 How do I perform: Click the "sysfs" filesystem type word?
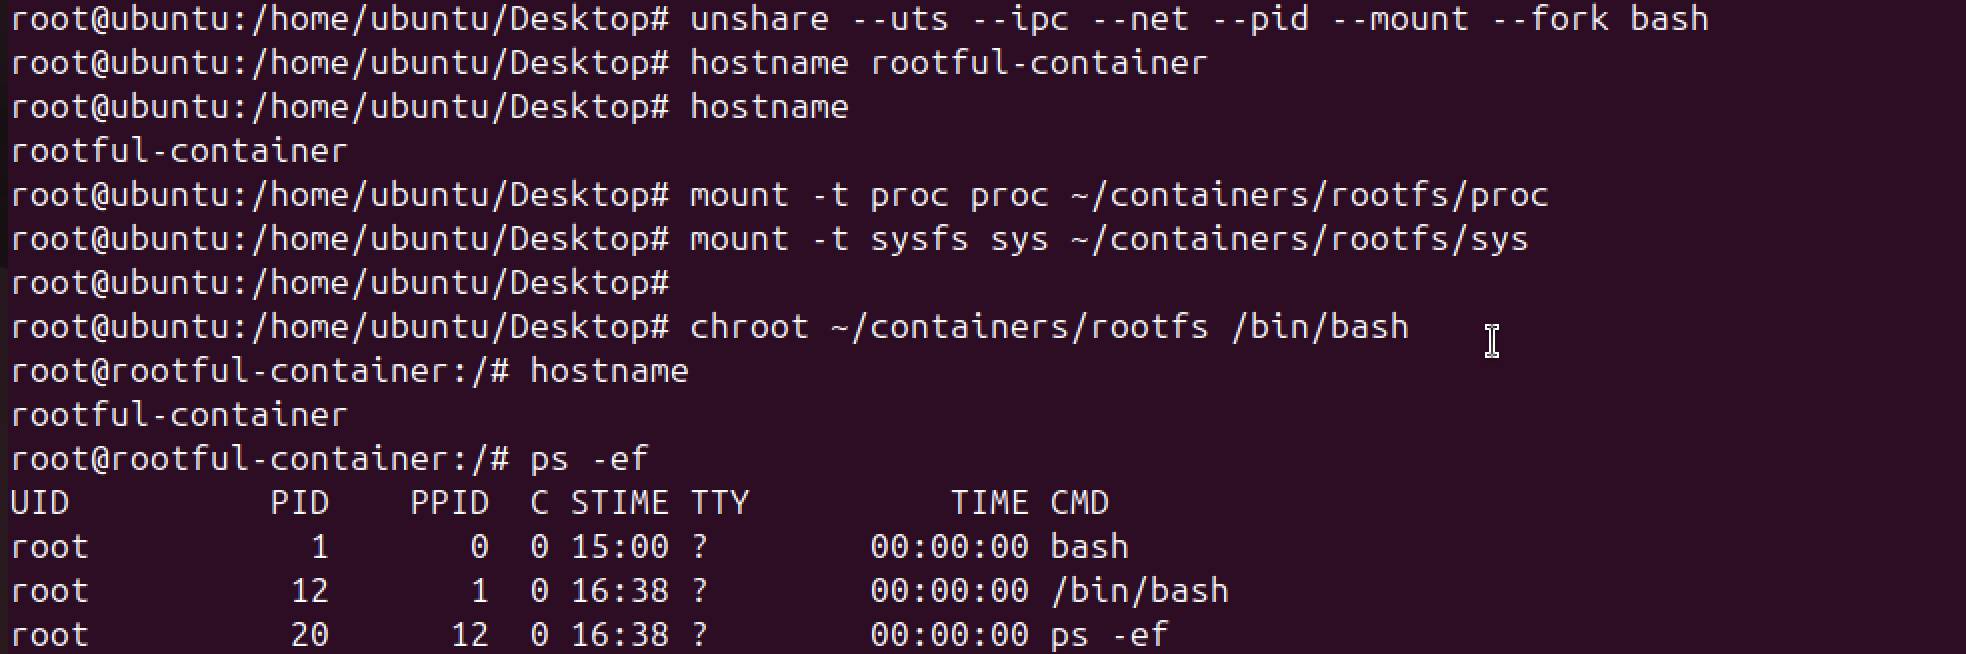coord(919,239)
